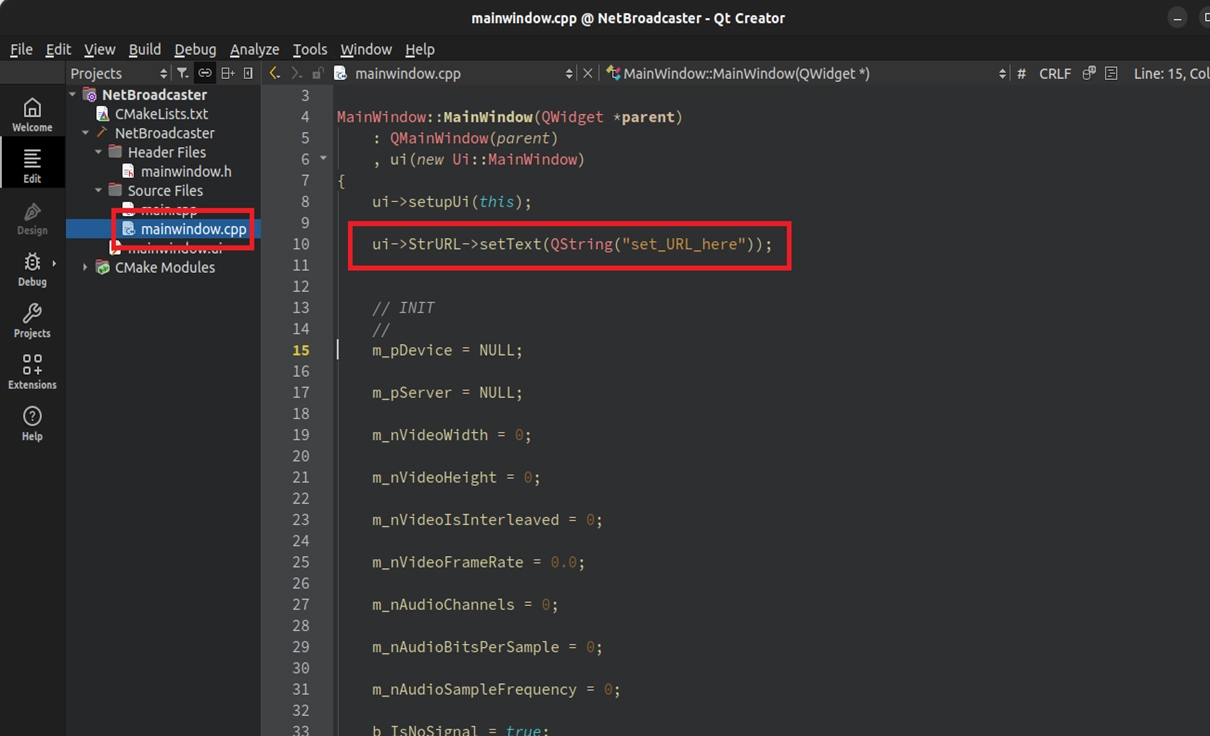Select the NetBroadcaster root project
This screenshot has width=1210, height=736.
tap(154, 95)
